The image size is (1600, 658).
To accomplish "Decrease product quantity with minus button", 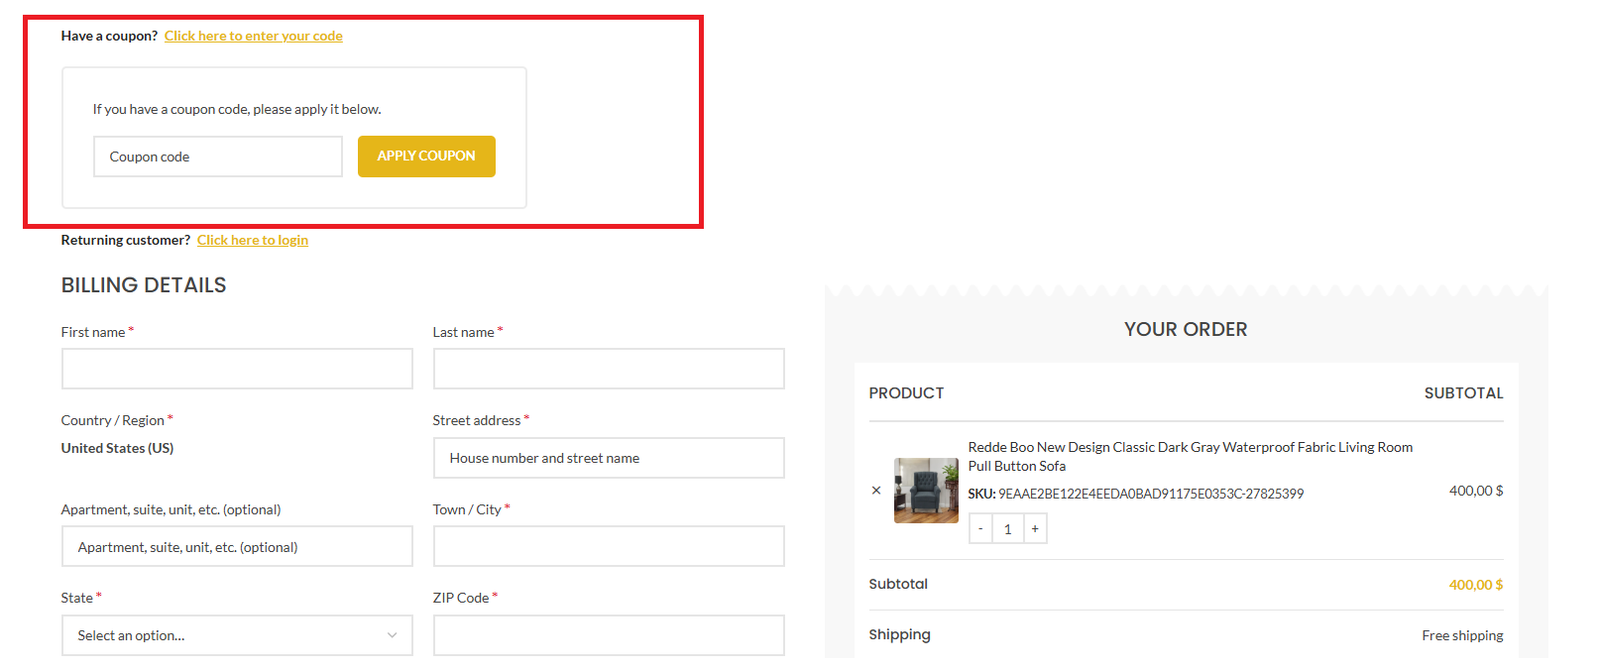I will (981, 529).
